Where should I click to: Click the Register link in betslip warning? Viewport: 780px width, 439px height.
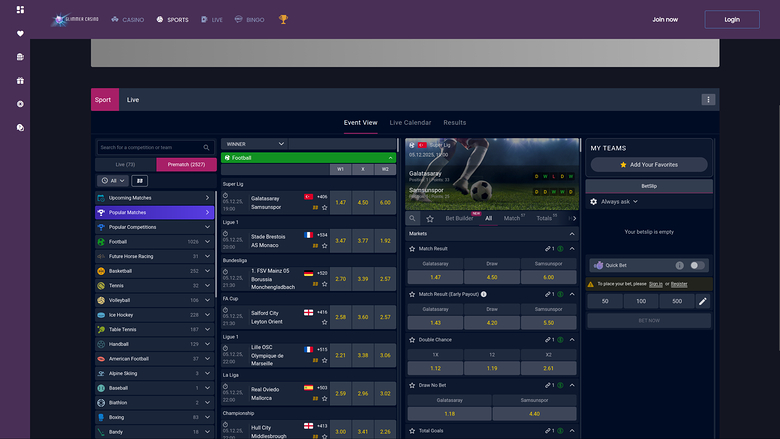pyautogui.click(x=679, y=284)
